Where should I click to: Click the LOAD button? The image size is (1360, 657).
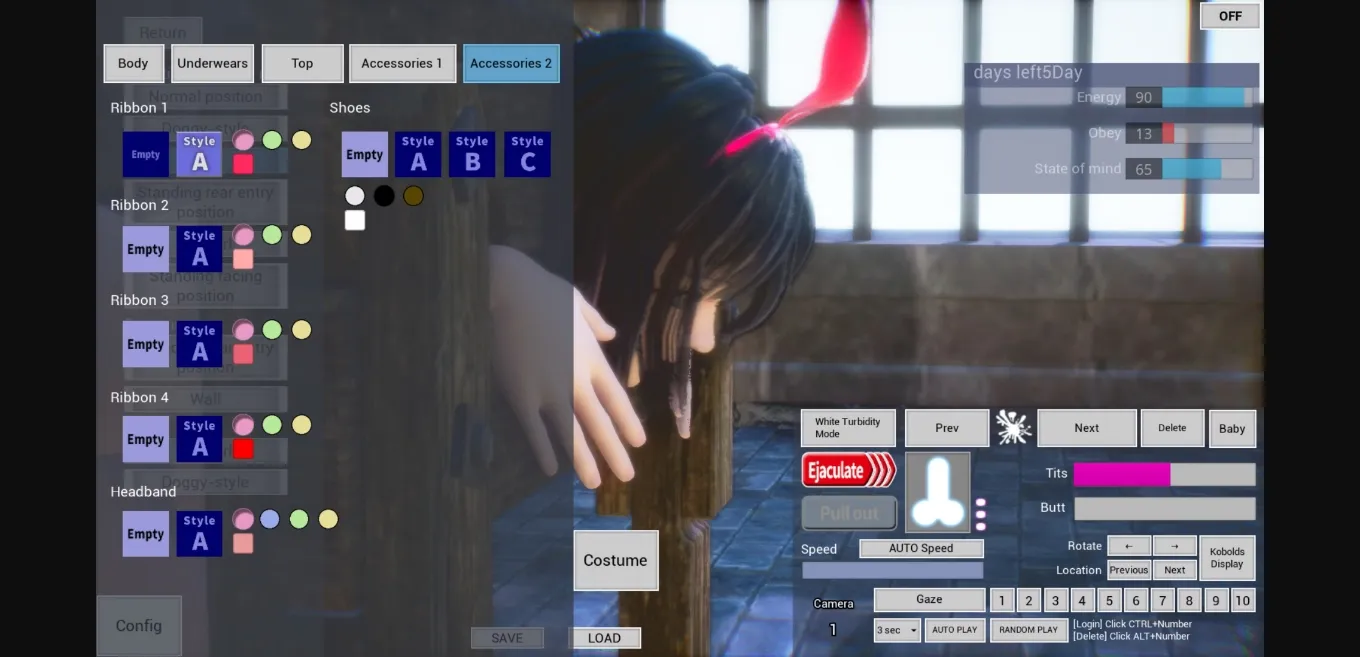tap(604, 637)
